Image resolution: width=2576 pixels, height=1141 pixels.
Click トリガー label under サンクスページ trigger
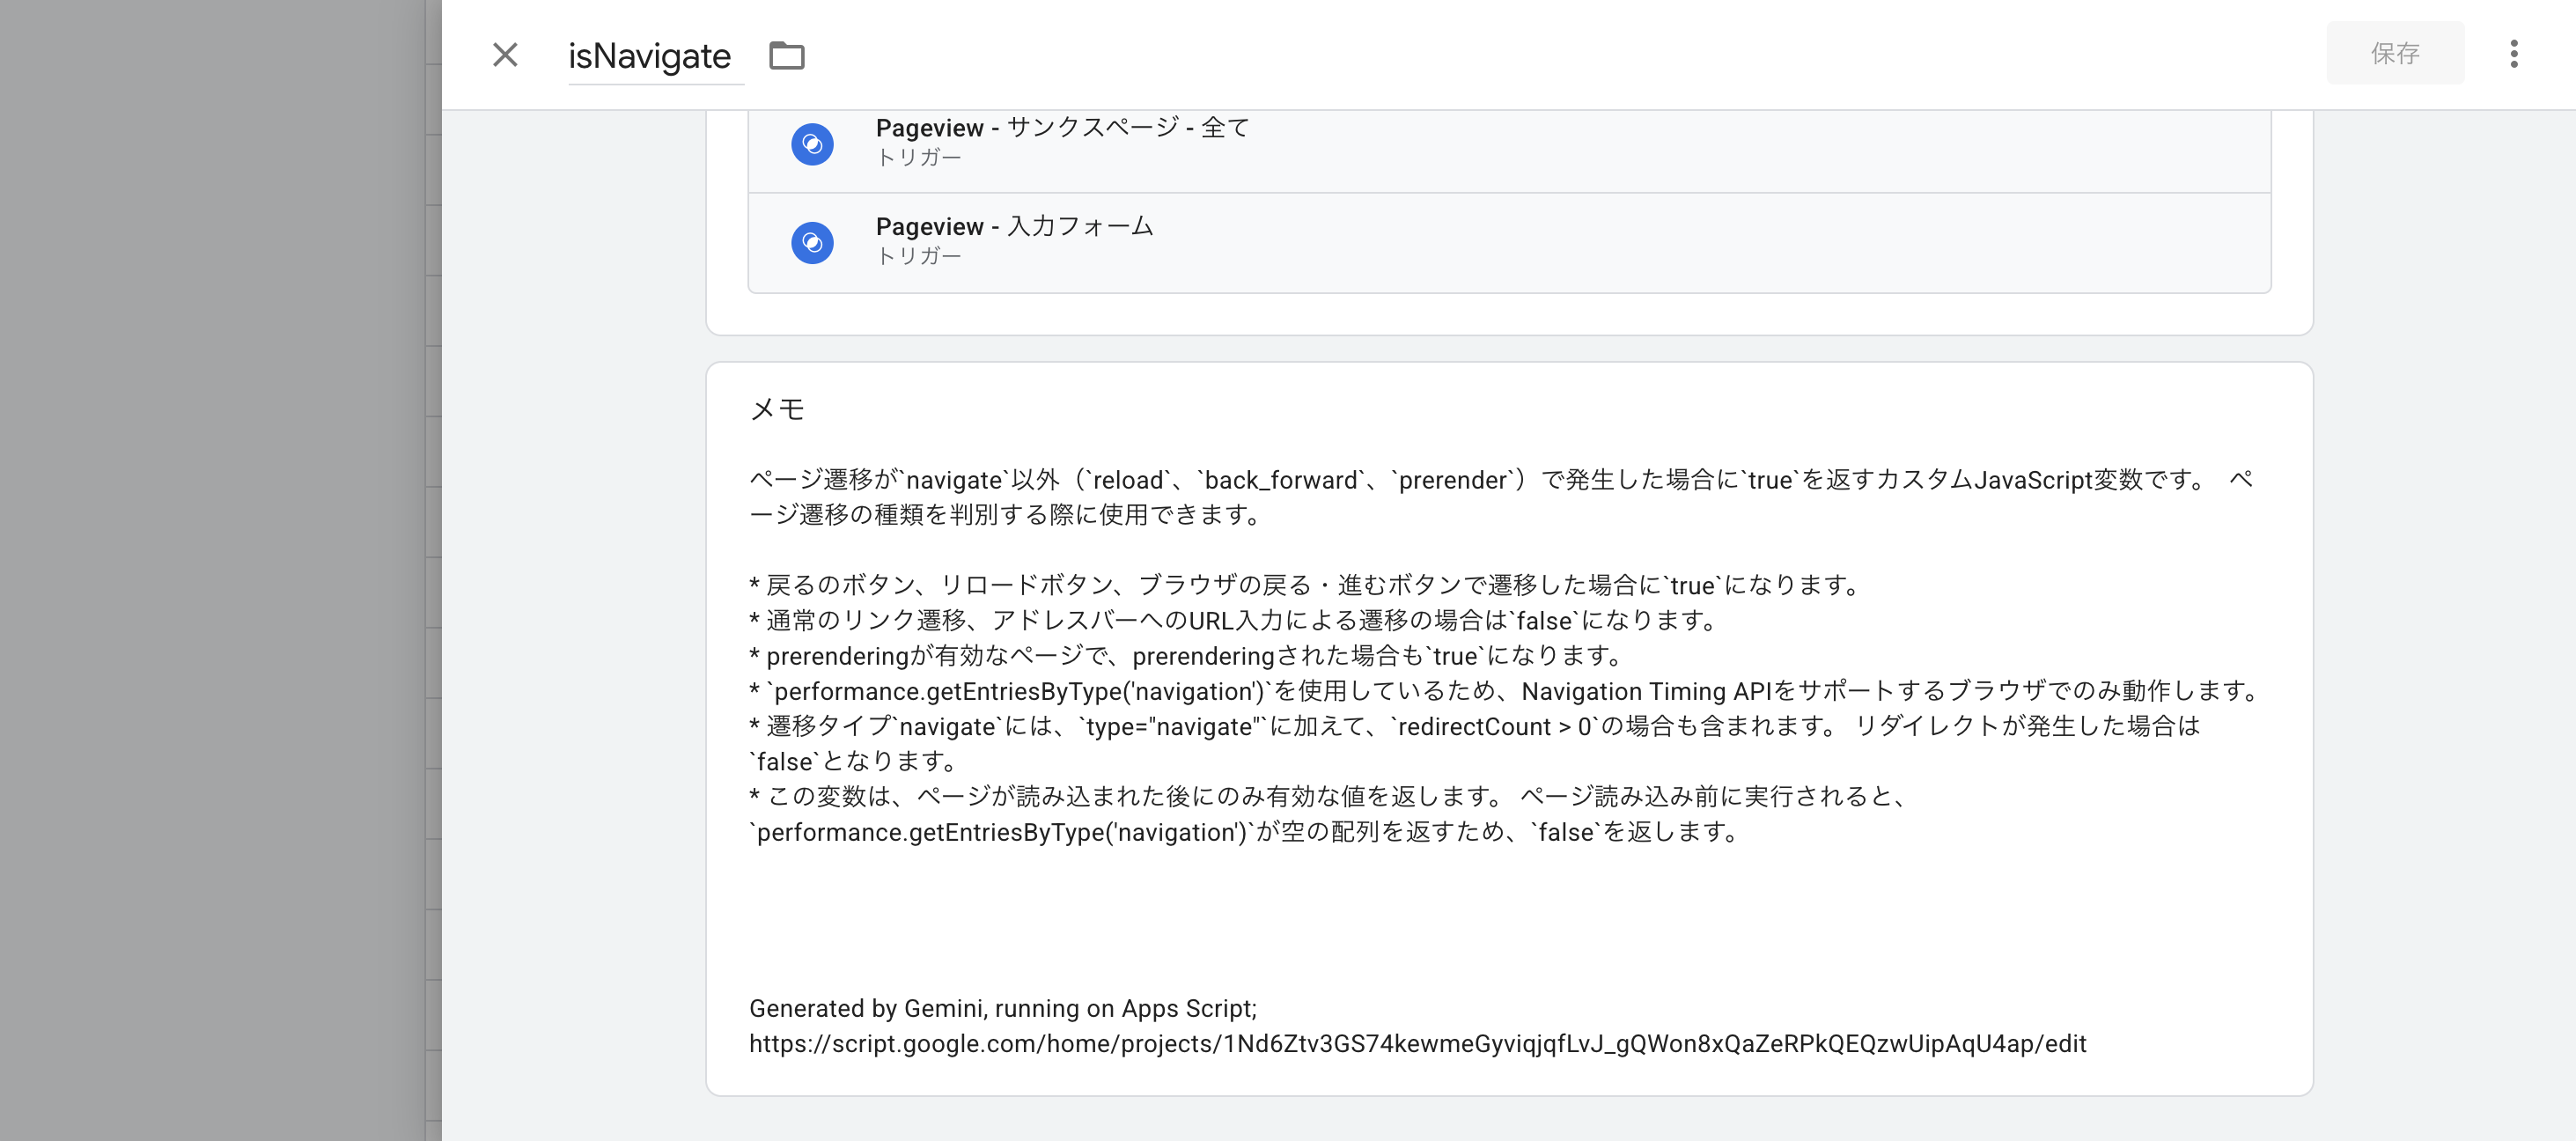click(918, 158)
